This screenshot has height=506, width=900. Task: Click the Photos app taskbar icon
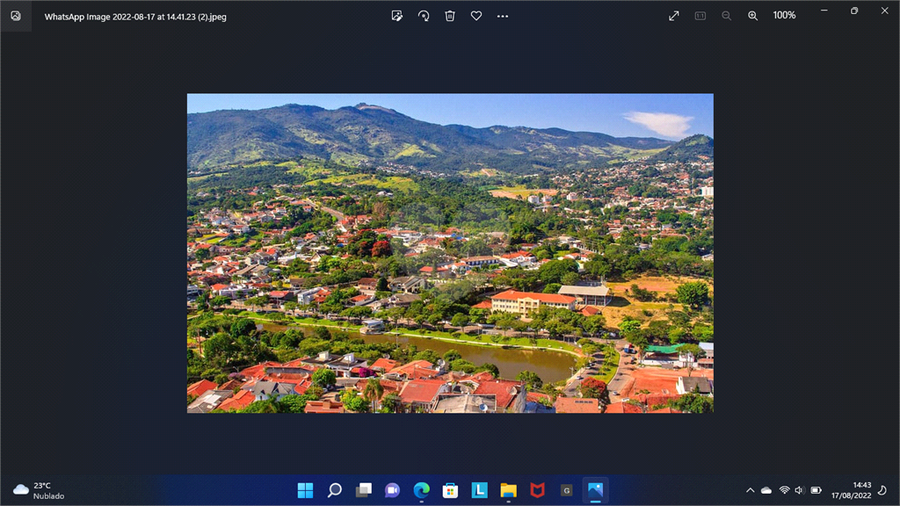pyautogui.click(x=595, y=490)
